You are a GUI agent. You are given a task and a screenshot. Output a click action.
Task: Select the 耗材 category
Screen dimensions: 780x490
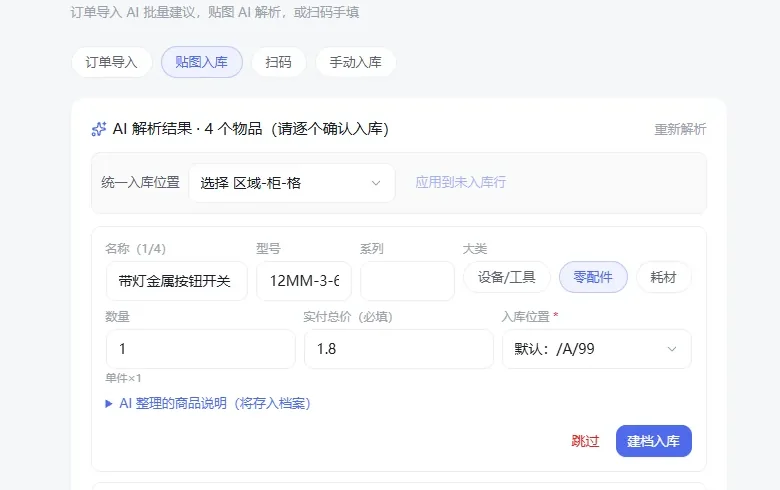point(664,277)
